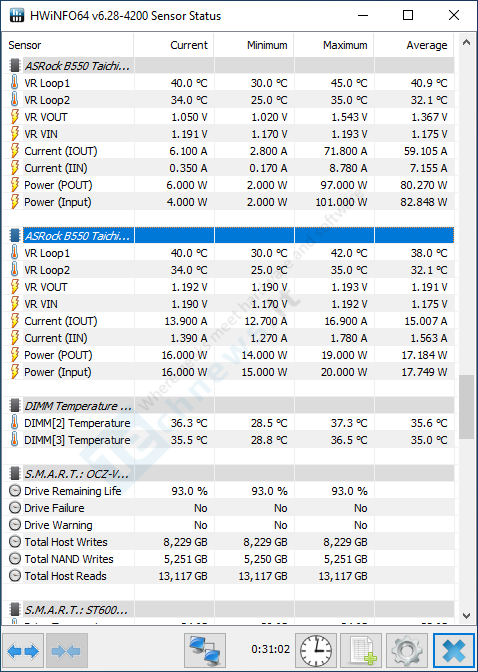The width and height of the screenshot is (478, 672).
Task: Click the 1.543 V maximum value
Action: [x=349, y=117]
